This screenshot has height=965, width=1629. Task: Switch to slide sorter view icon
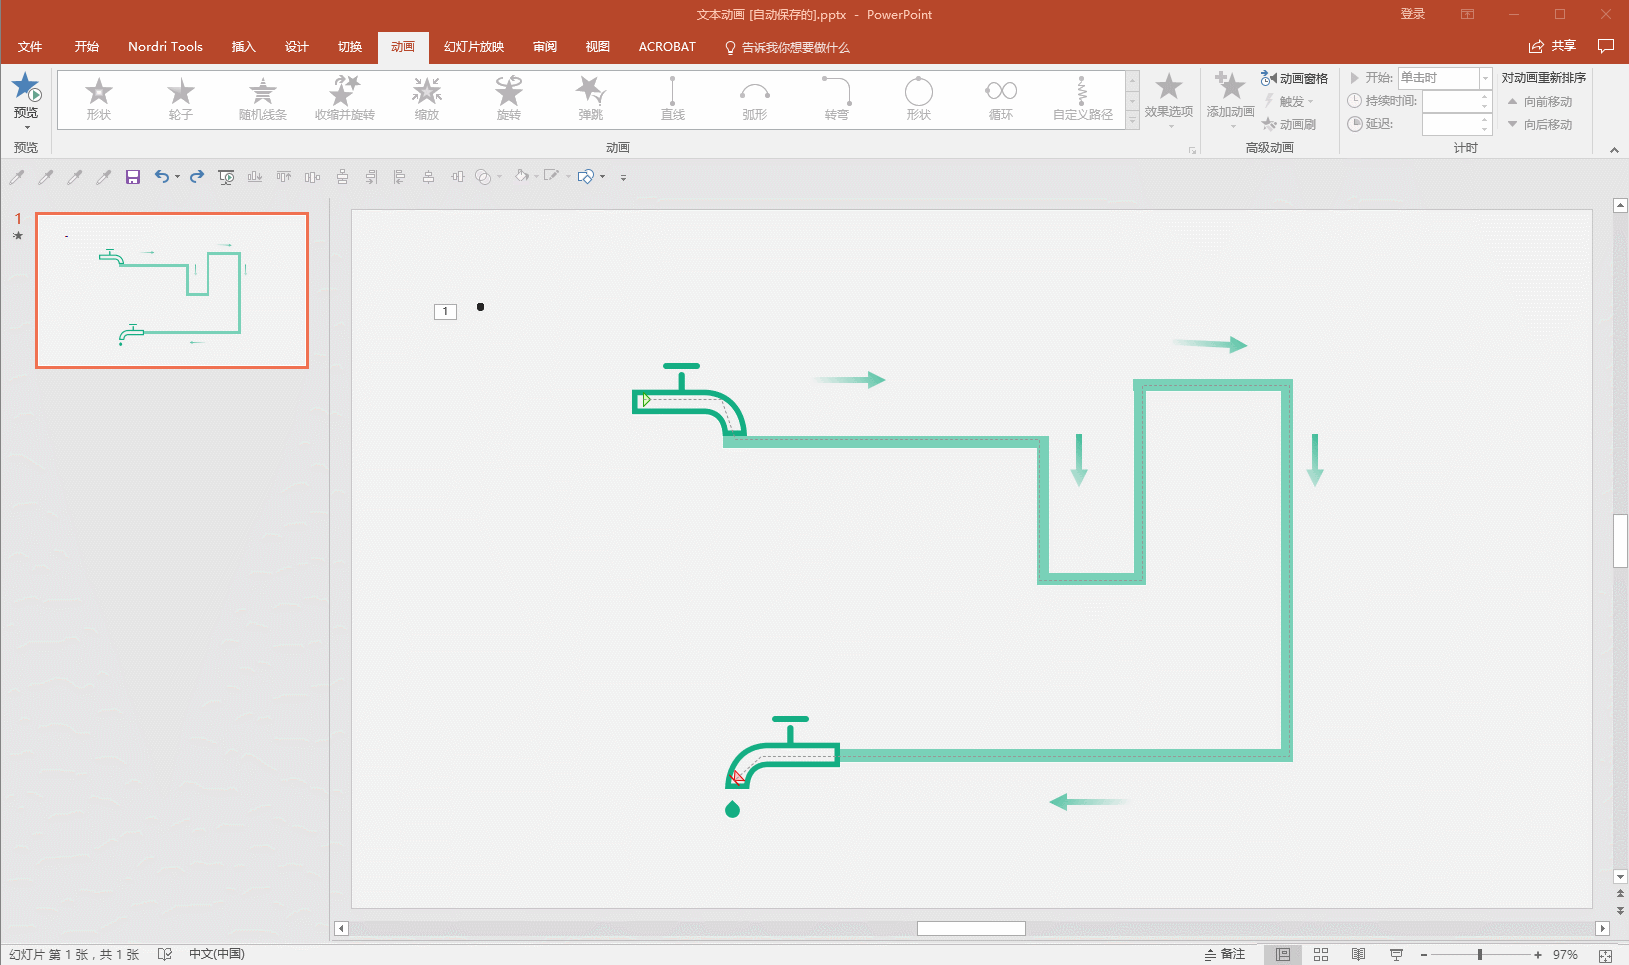pyautogui.click(x=1320, y=954)
